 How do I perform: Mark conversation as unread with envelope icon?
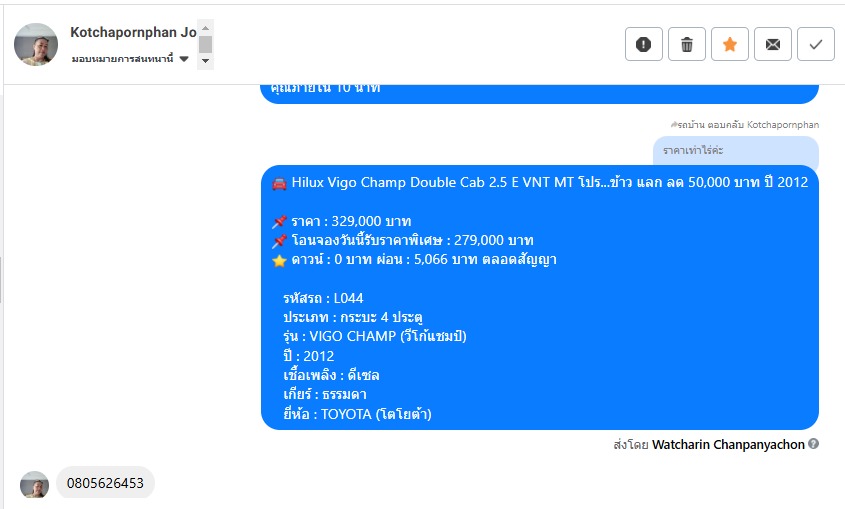coord(773,44)
